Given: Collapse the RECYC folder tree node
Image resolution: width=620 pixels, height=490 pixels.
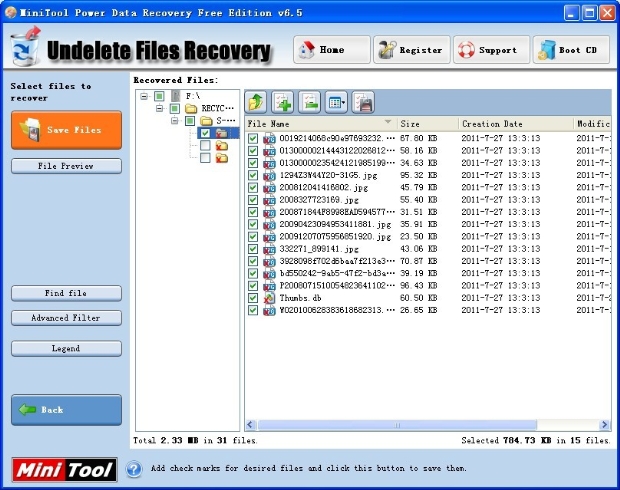Looking at the screenshot, I should [x=159, y=108].
